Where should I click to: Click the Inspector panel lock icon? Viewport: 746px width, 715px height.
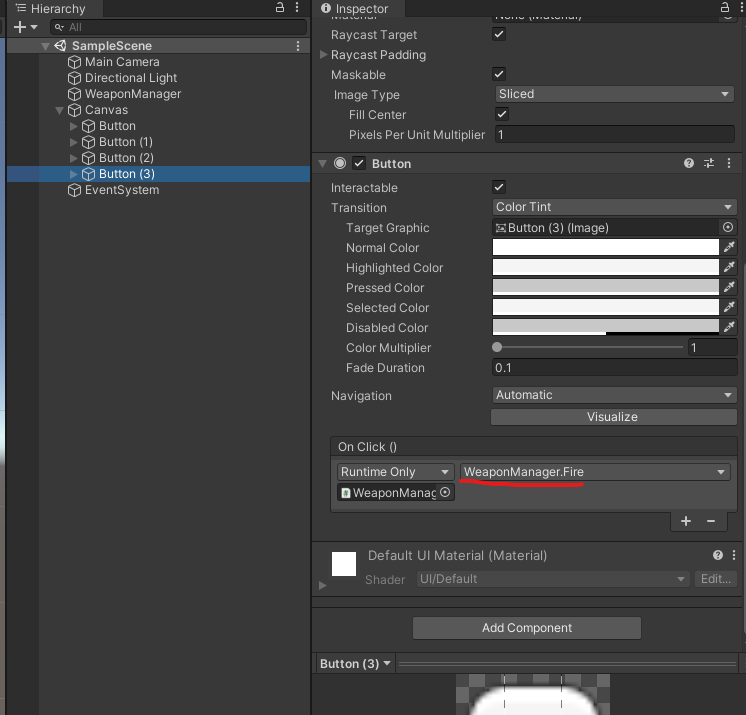click(x=725, y=8)
